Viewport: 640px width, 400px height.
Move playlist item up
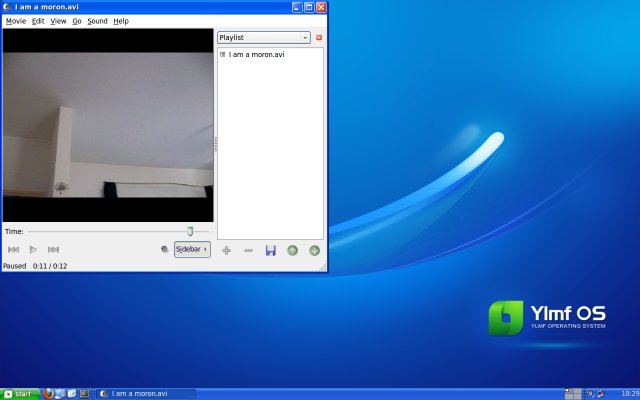point(293,250)
